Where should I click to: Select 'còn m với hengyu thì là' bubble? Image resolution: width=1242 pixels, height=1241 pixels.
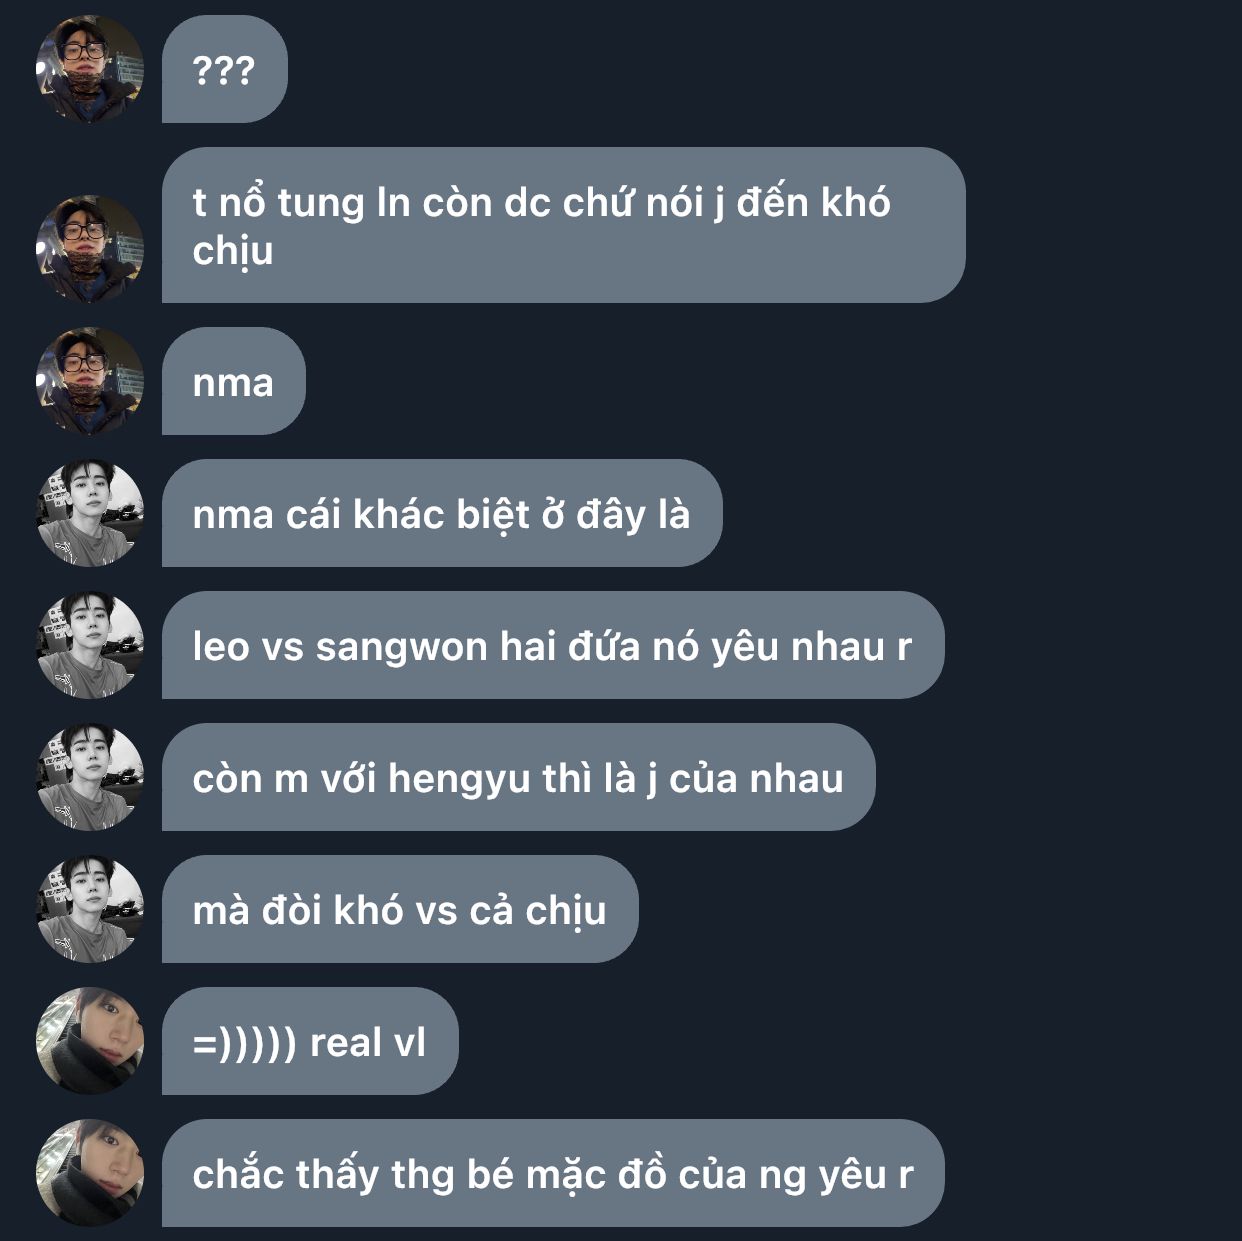[x=518, y=777]
